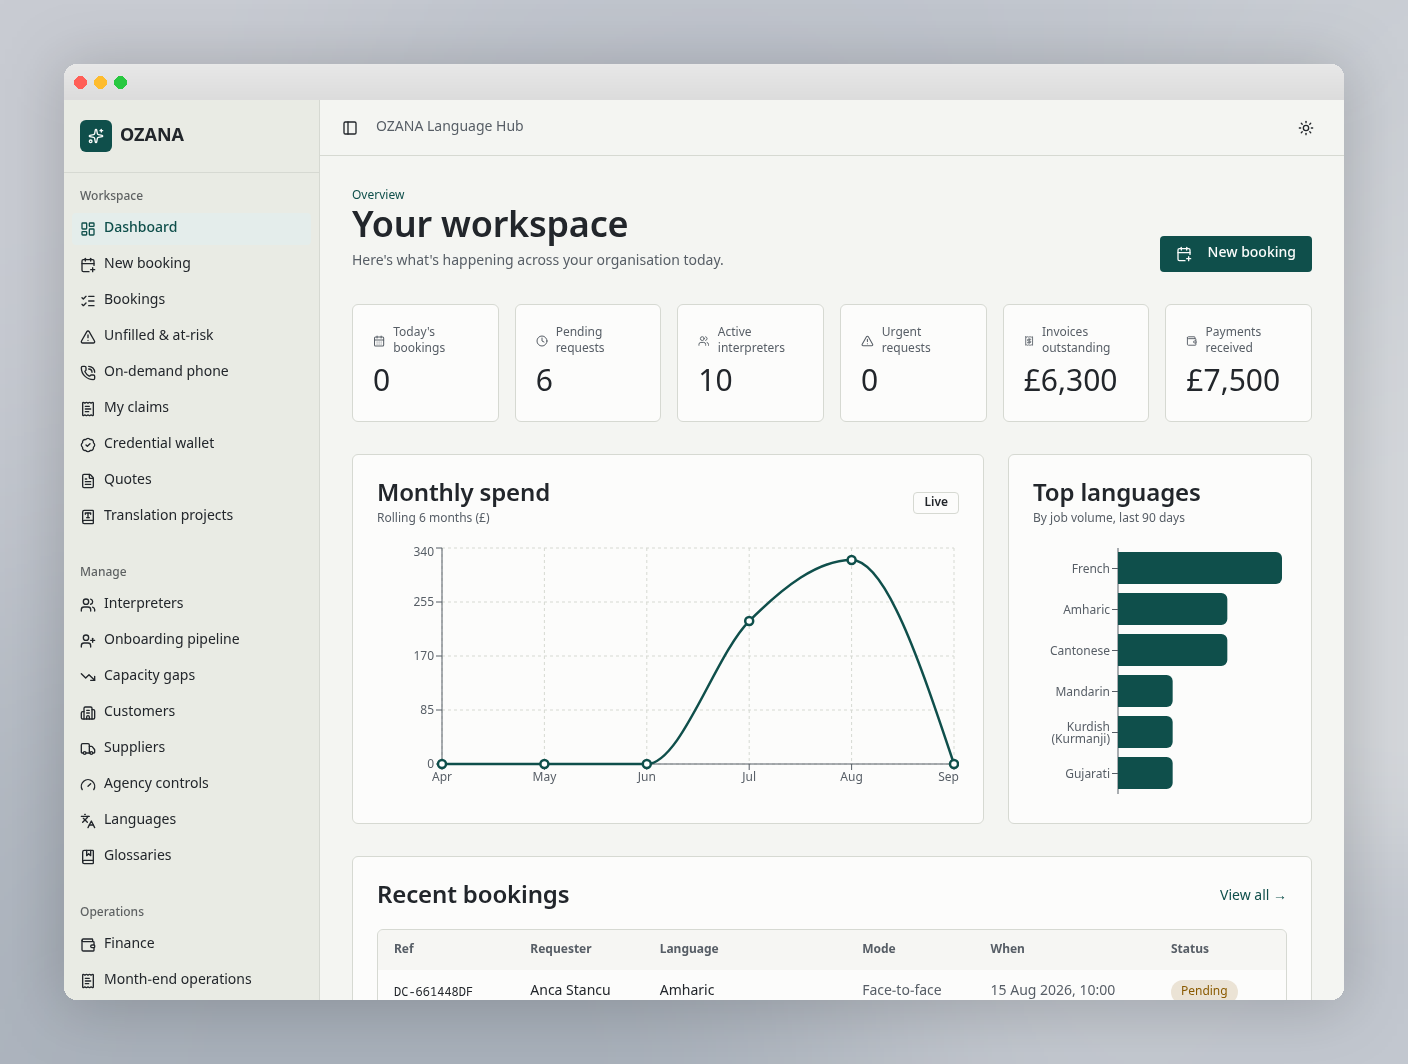Click the OZANA logo icon
This screenshot has height=1064, width=1408.
96,136
